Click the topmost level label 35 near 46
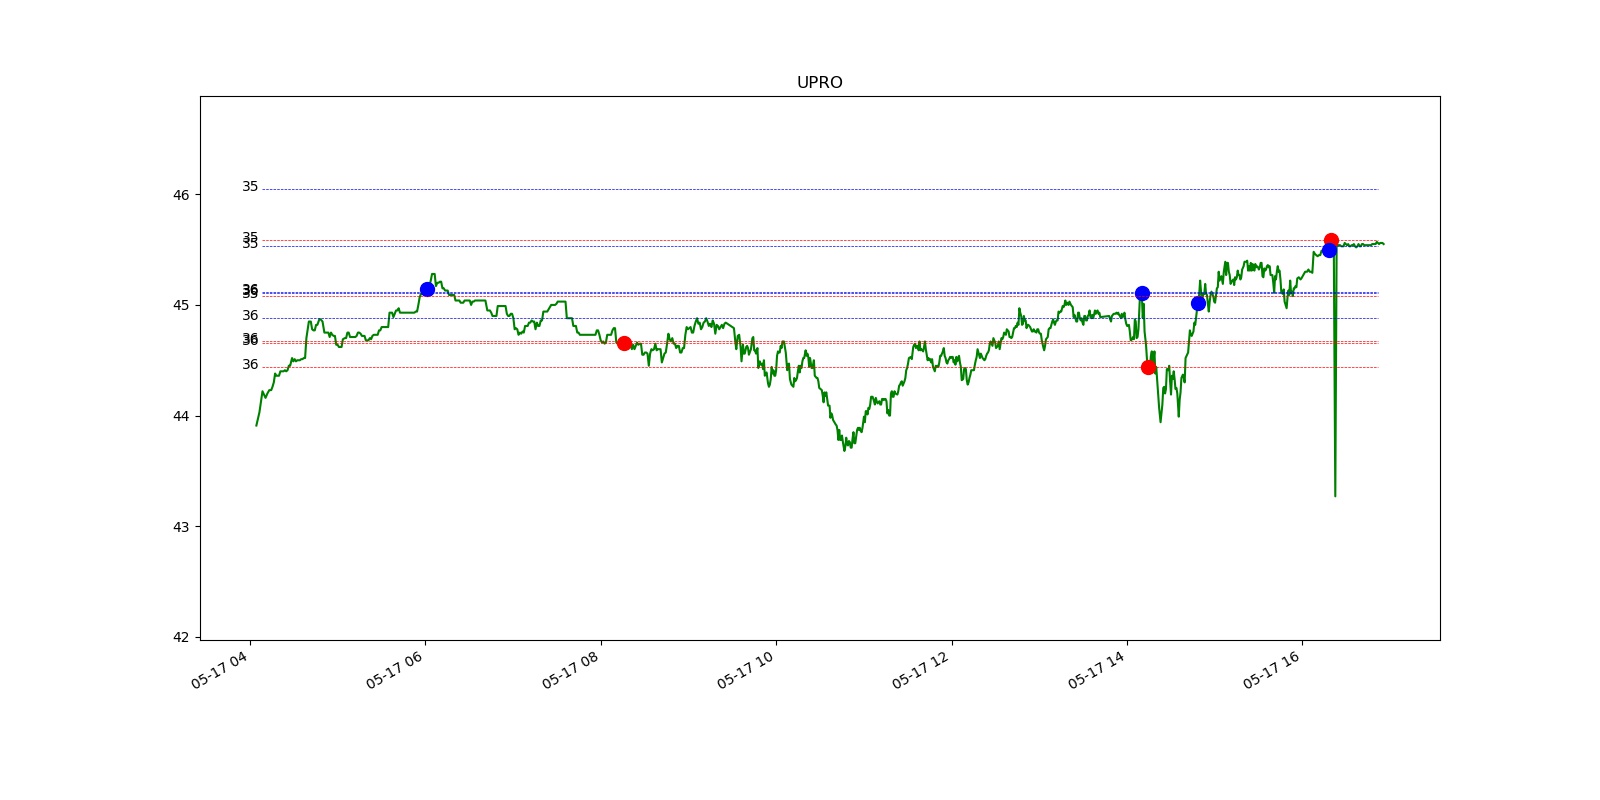Viewport: 1600px width, 800px height. coord(250,187)
